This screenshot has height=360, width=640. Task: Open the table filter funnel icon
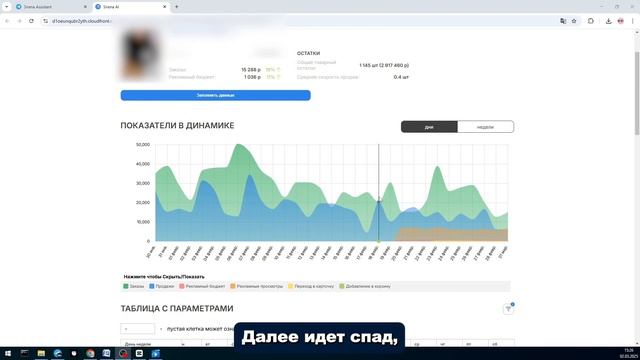pos(508,309)
